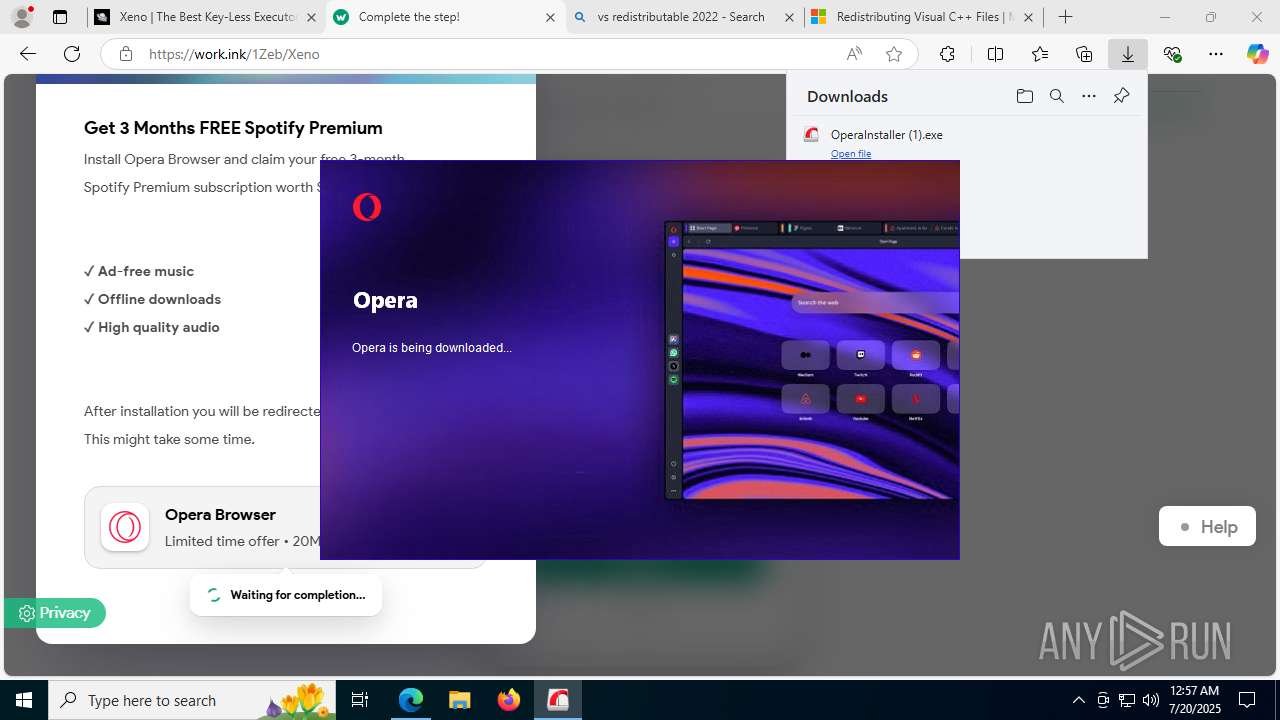Add page to favorites star icon
Image resolution: width=1280 pixels, height=720 pixels.
pos(894,54)
